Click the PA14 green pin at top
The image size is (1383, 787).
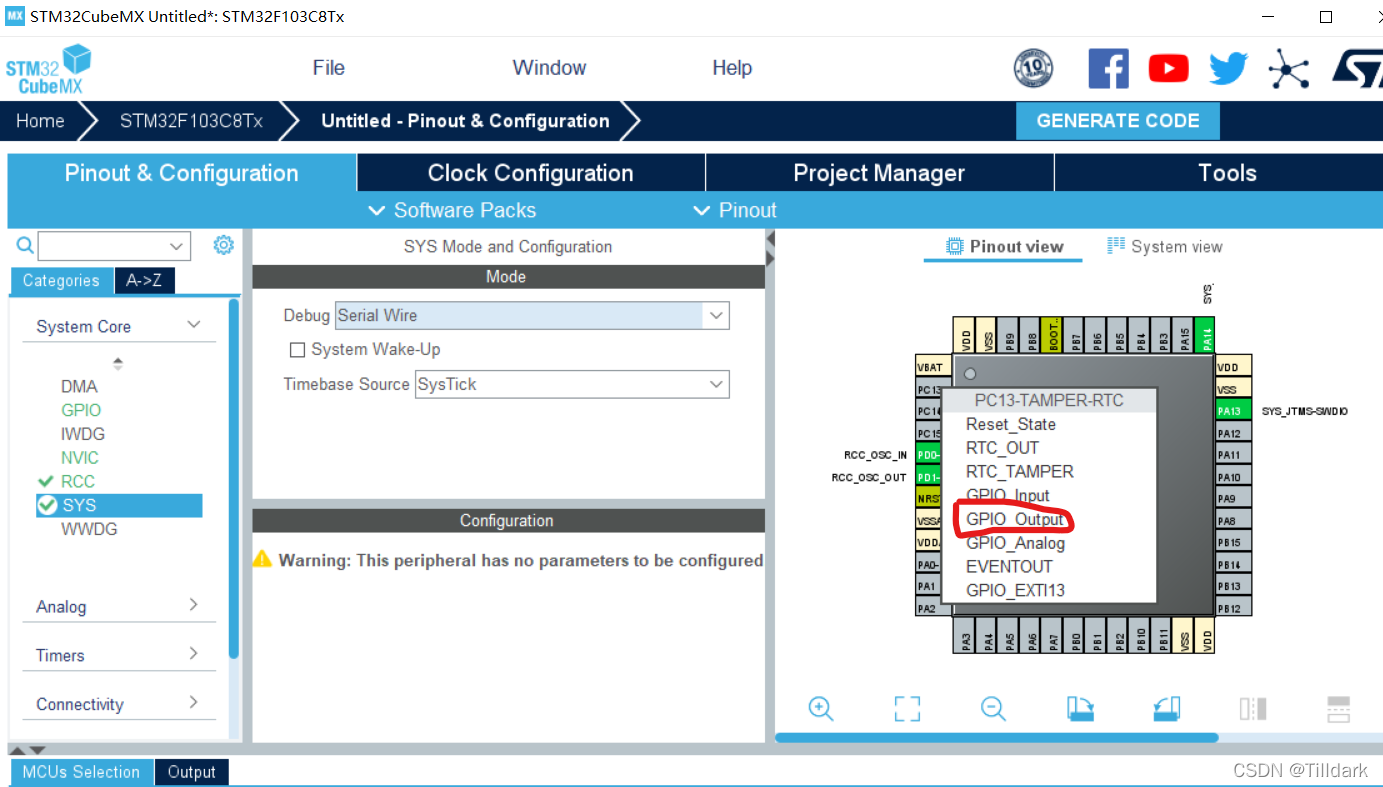(1207, 336)
